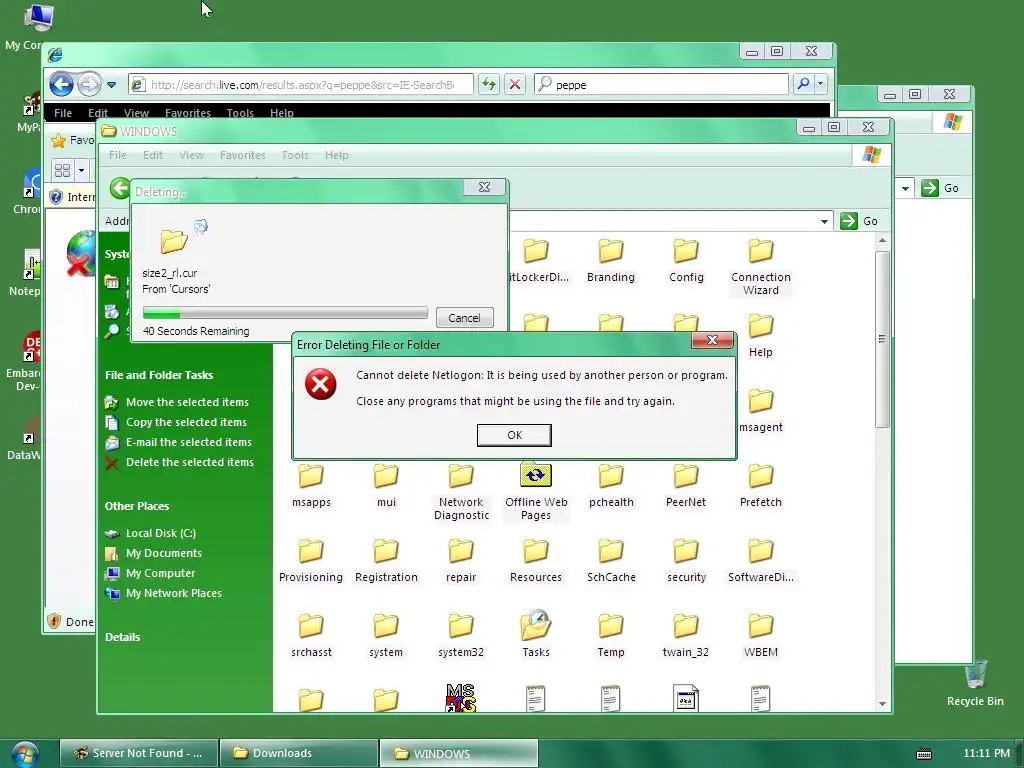
Task: Select the SchCache folder
Action: tap(611, 561)
